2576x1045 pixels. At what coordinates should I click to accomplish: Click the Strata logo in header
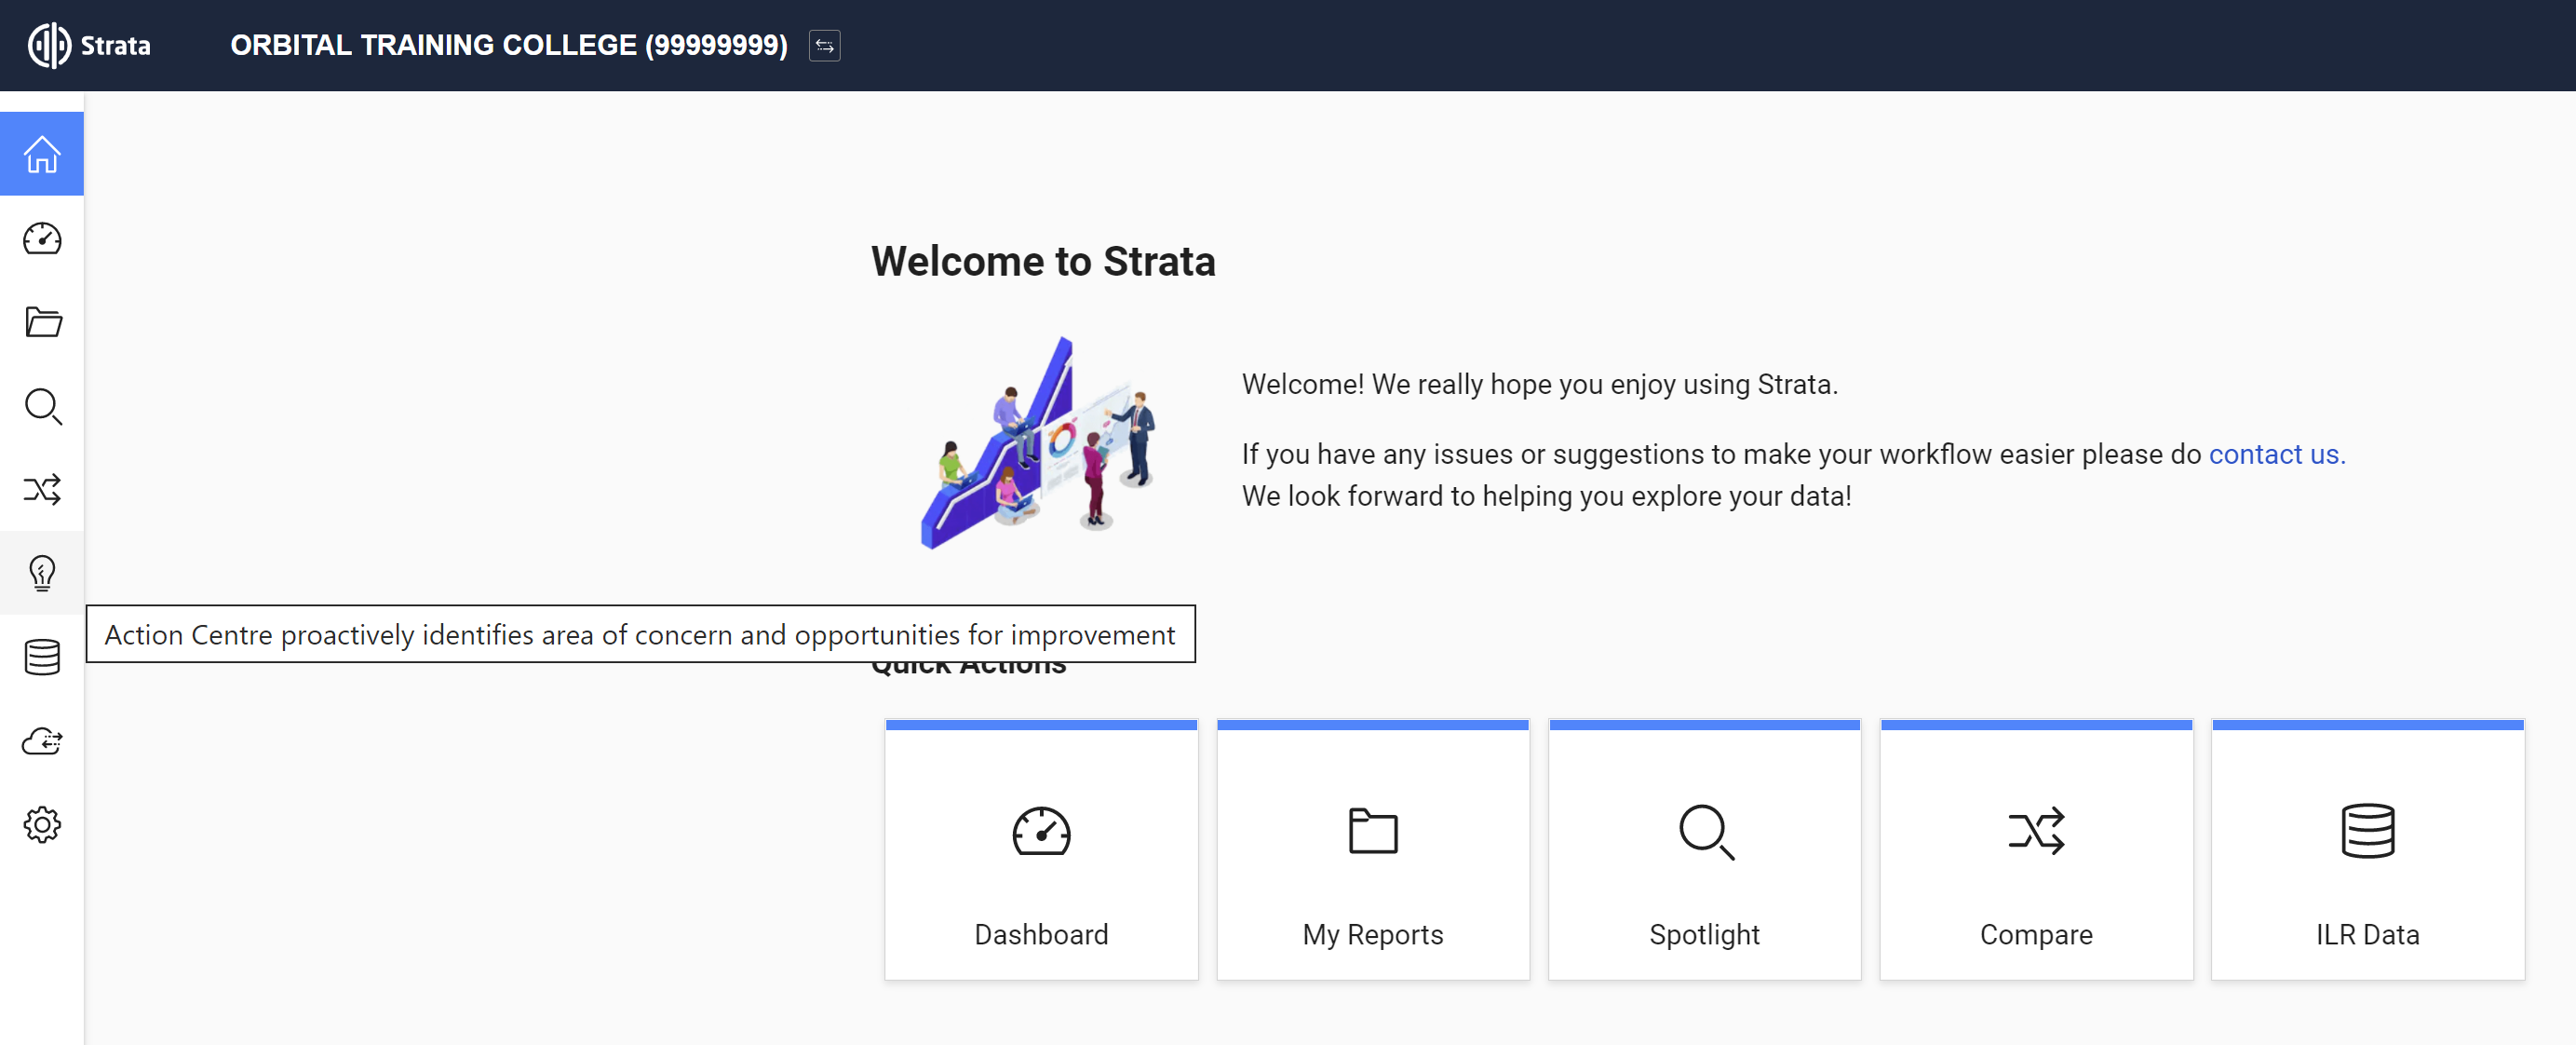tap(89, 46)
